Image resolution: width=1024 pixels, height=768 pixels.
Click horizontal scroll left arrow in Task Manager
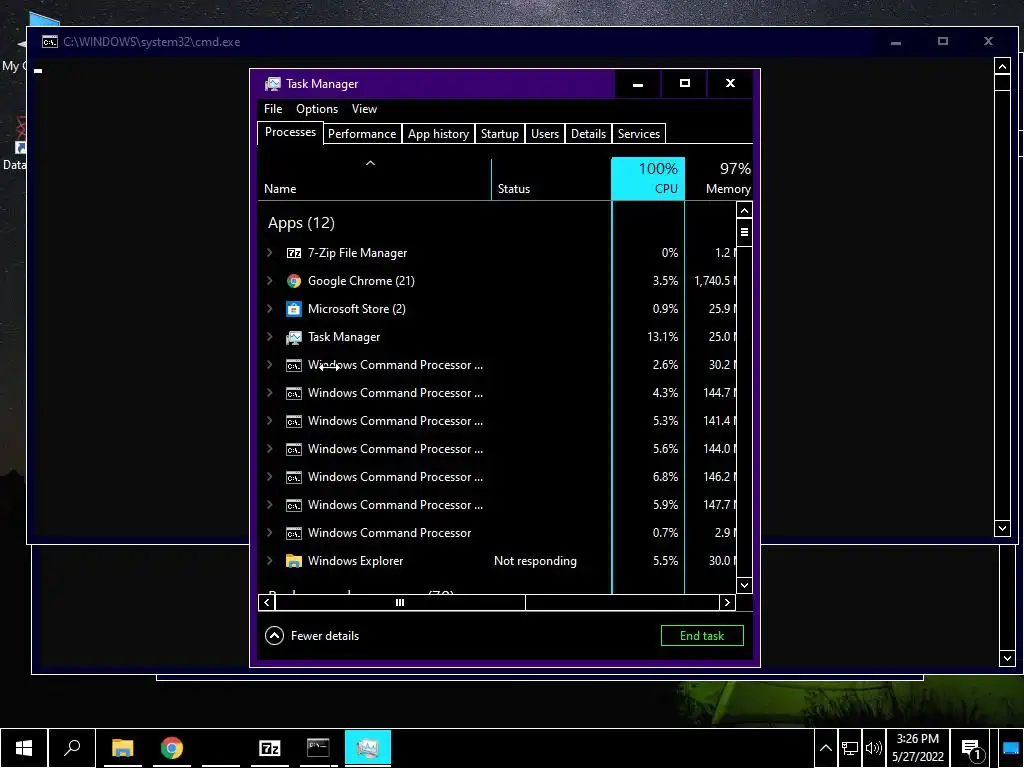[x=266, y=602]
